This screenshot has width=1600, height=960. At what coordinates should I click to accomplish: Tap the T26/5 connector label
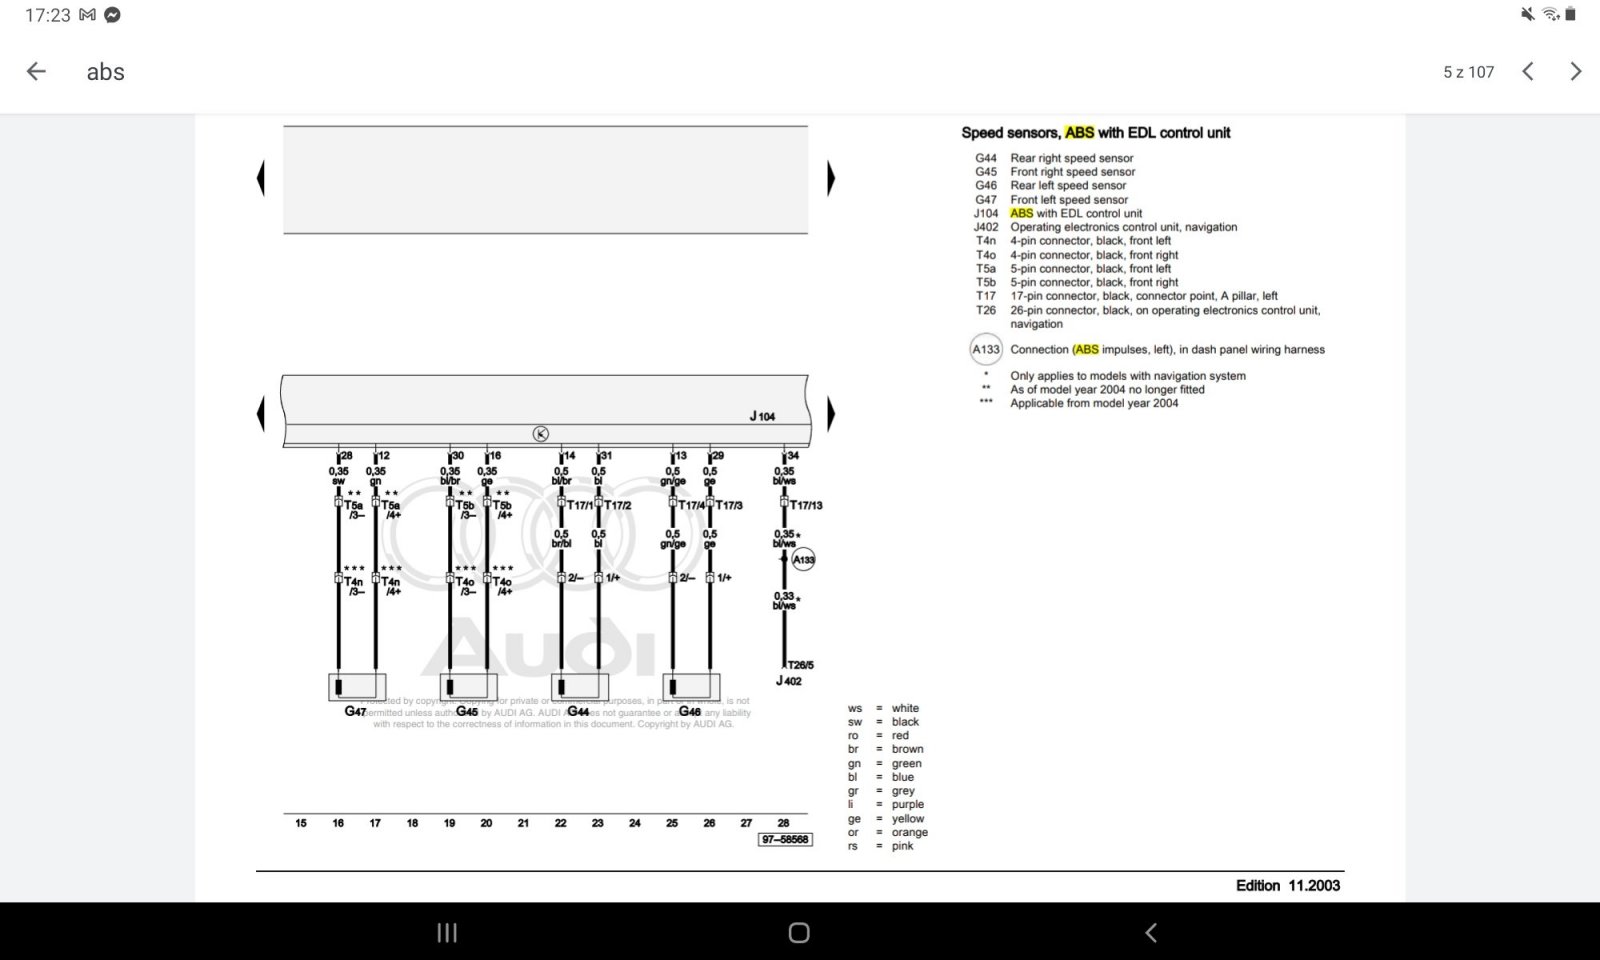tap(801, 665)
